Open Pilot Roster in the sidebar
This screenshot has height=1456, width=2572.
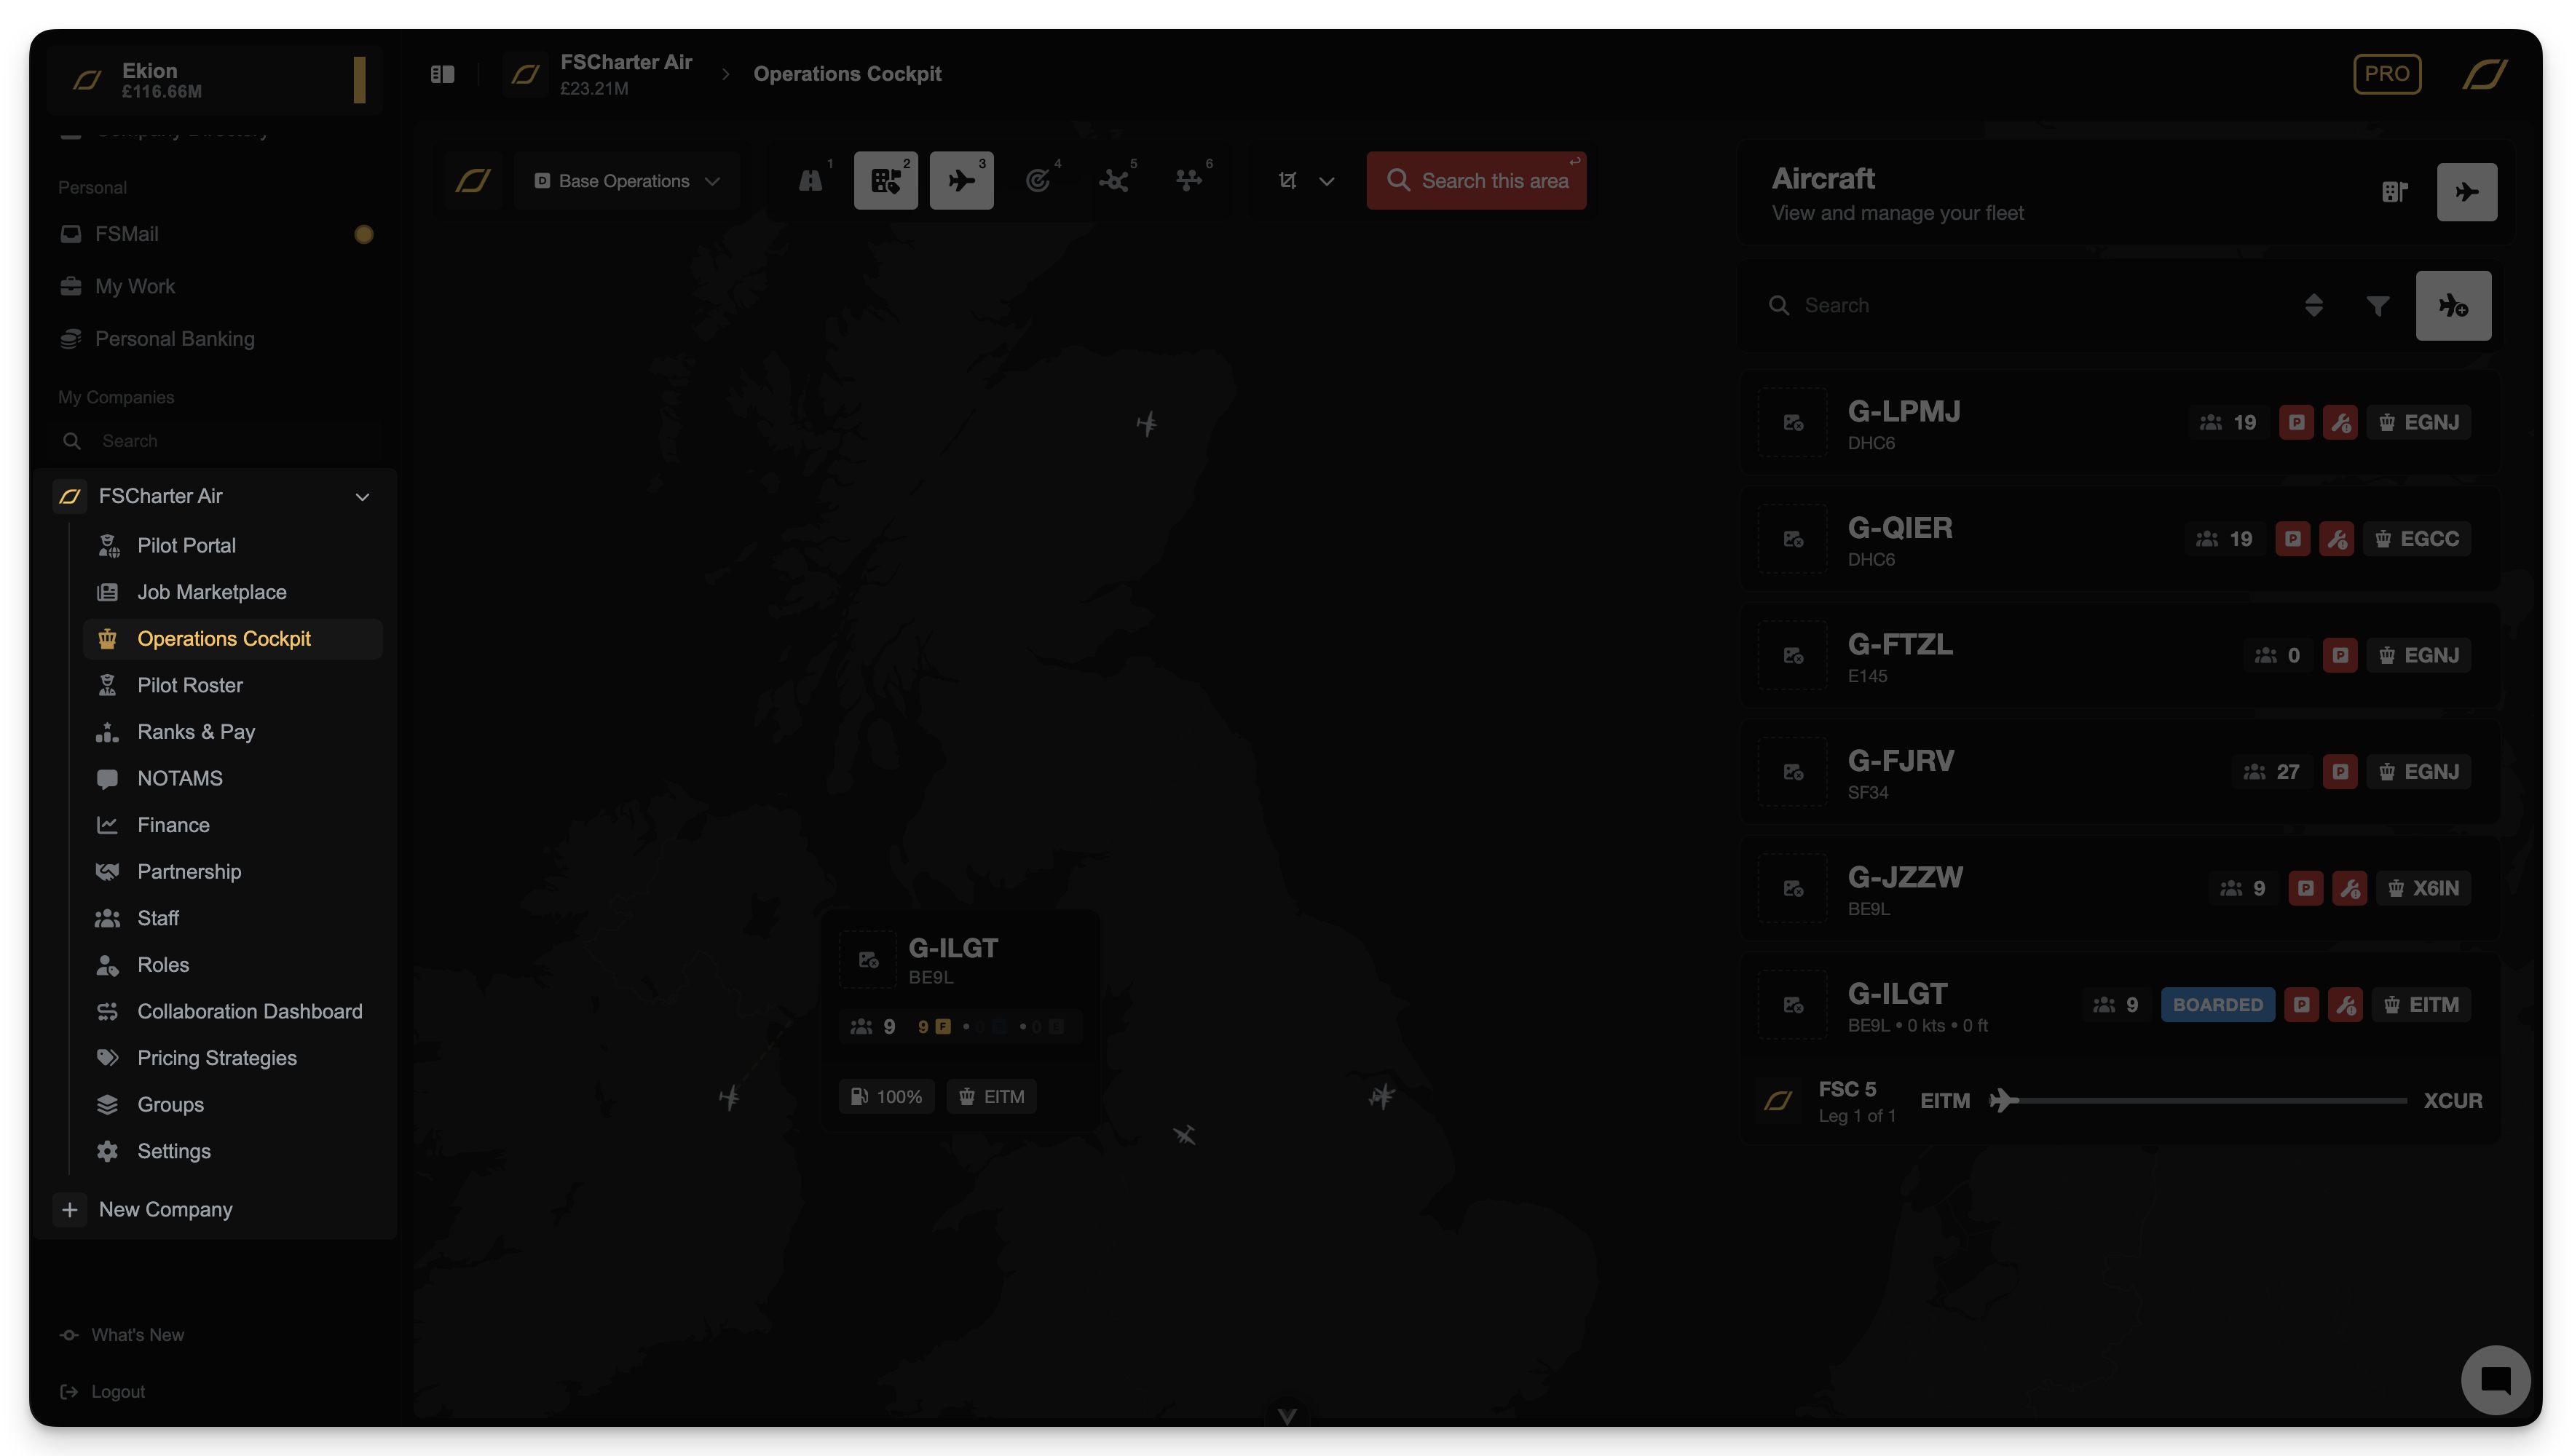[190, 686]
